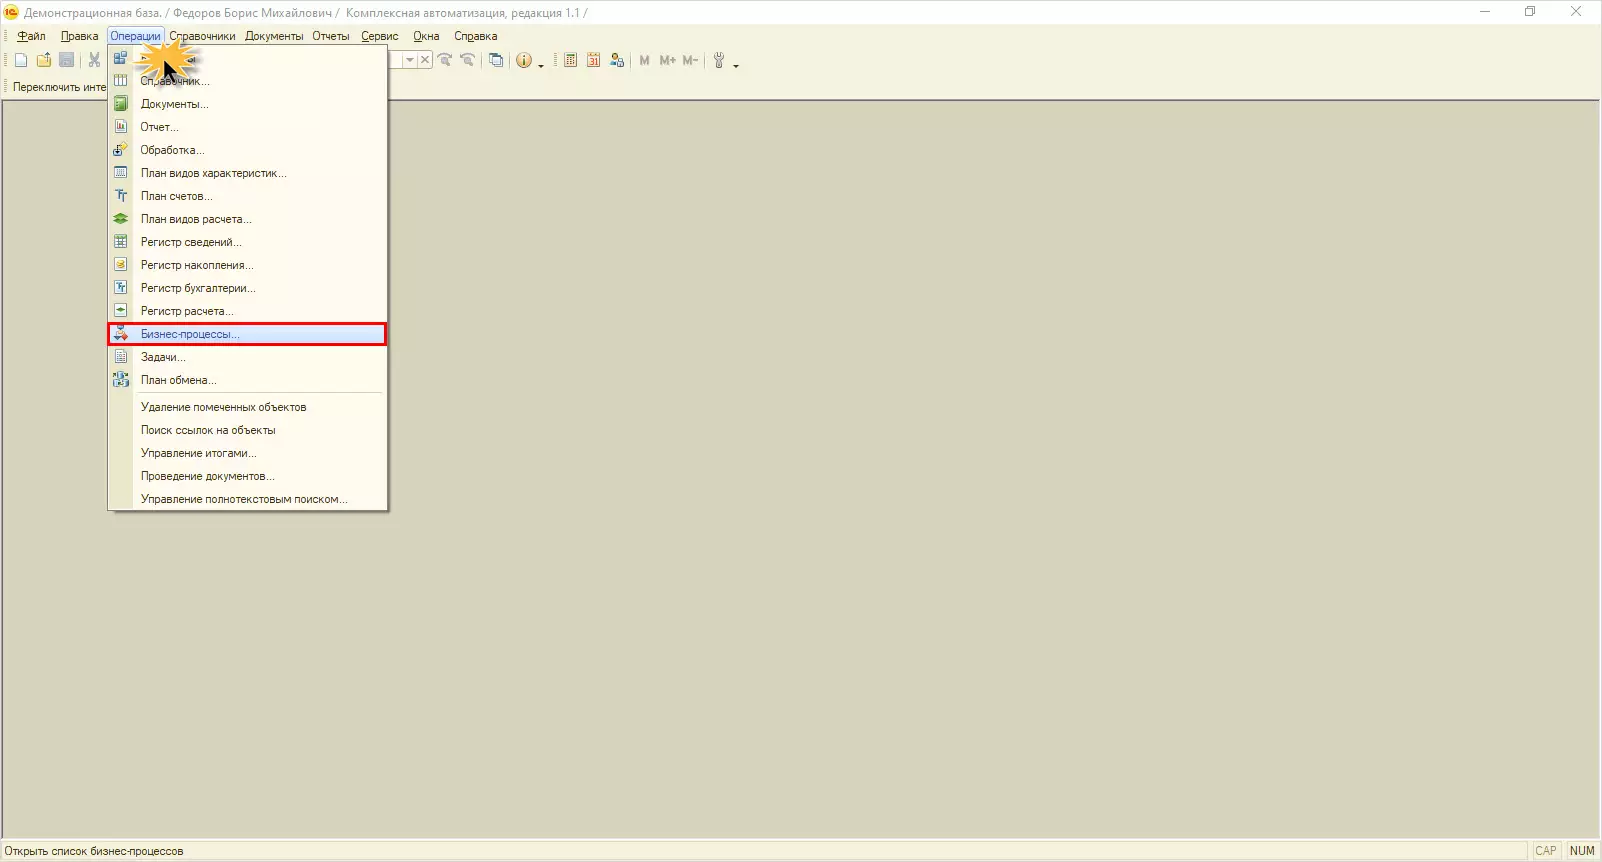Select План счетов... entry
Image resolution: width=1602 pixels, height=862 pixels.
click(x=247, y=196)
